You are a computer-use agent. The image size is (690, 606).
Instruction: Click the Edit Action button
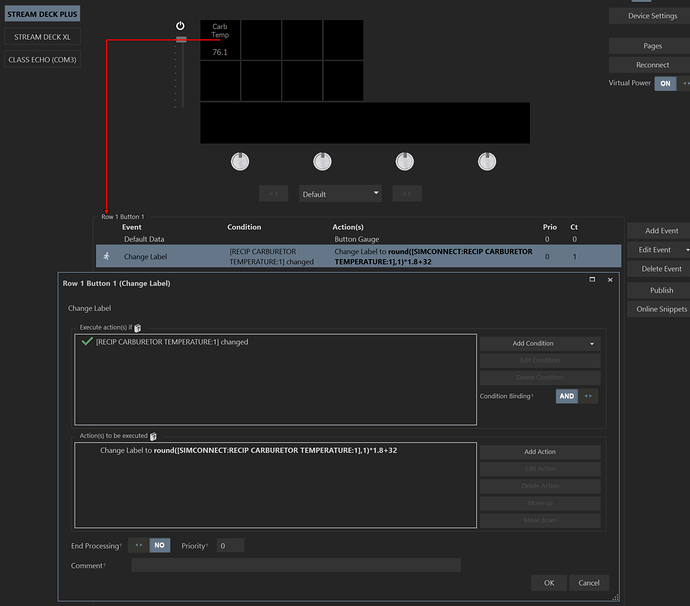tap(540, 469)
